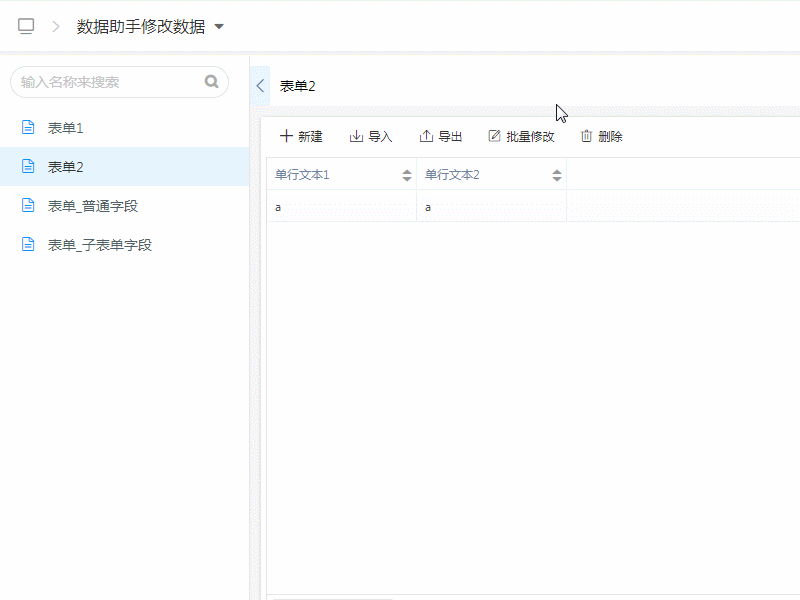
Task: Select 表单1 in the sidebar
Action: 66,128
